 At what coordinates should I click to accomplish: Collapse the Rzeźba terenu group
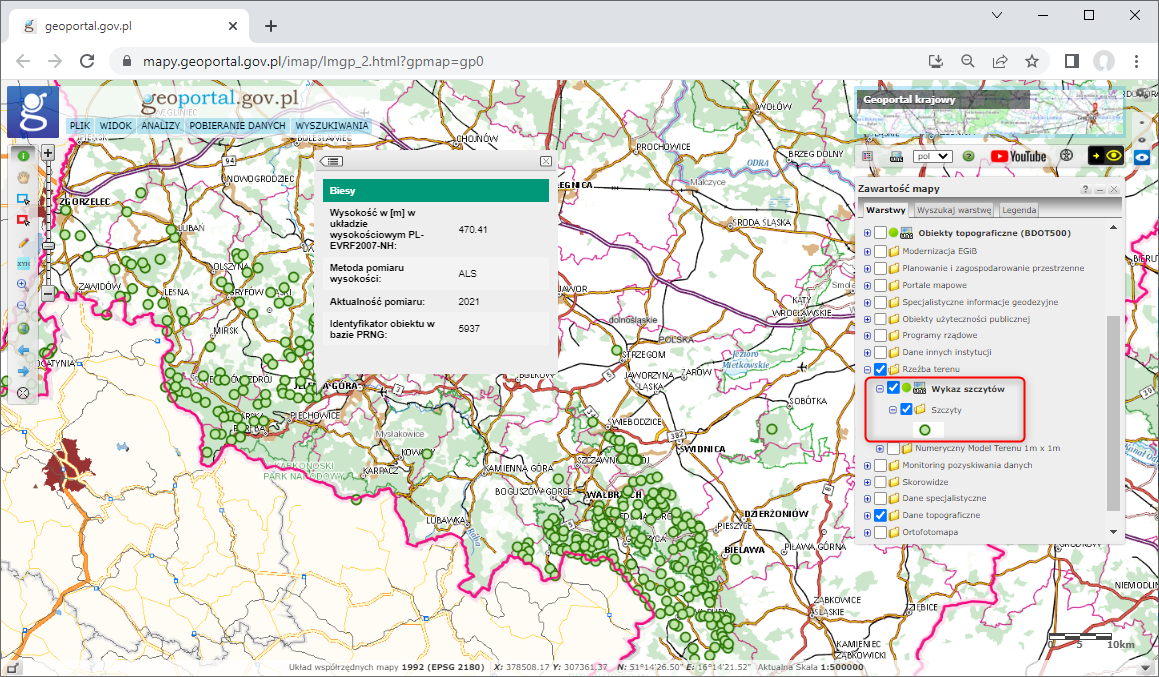click(x=867, y=369)
